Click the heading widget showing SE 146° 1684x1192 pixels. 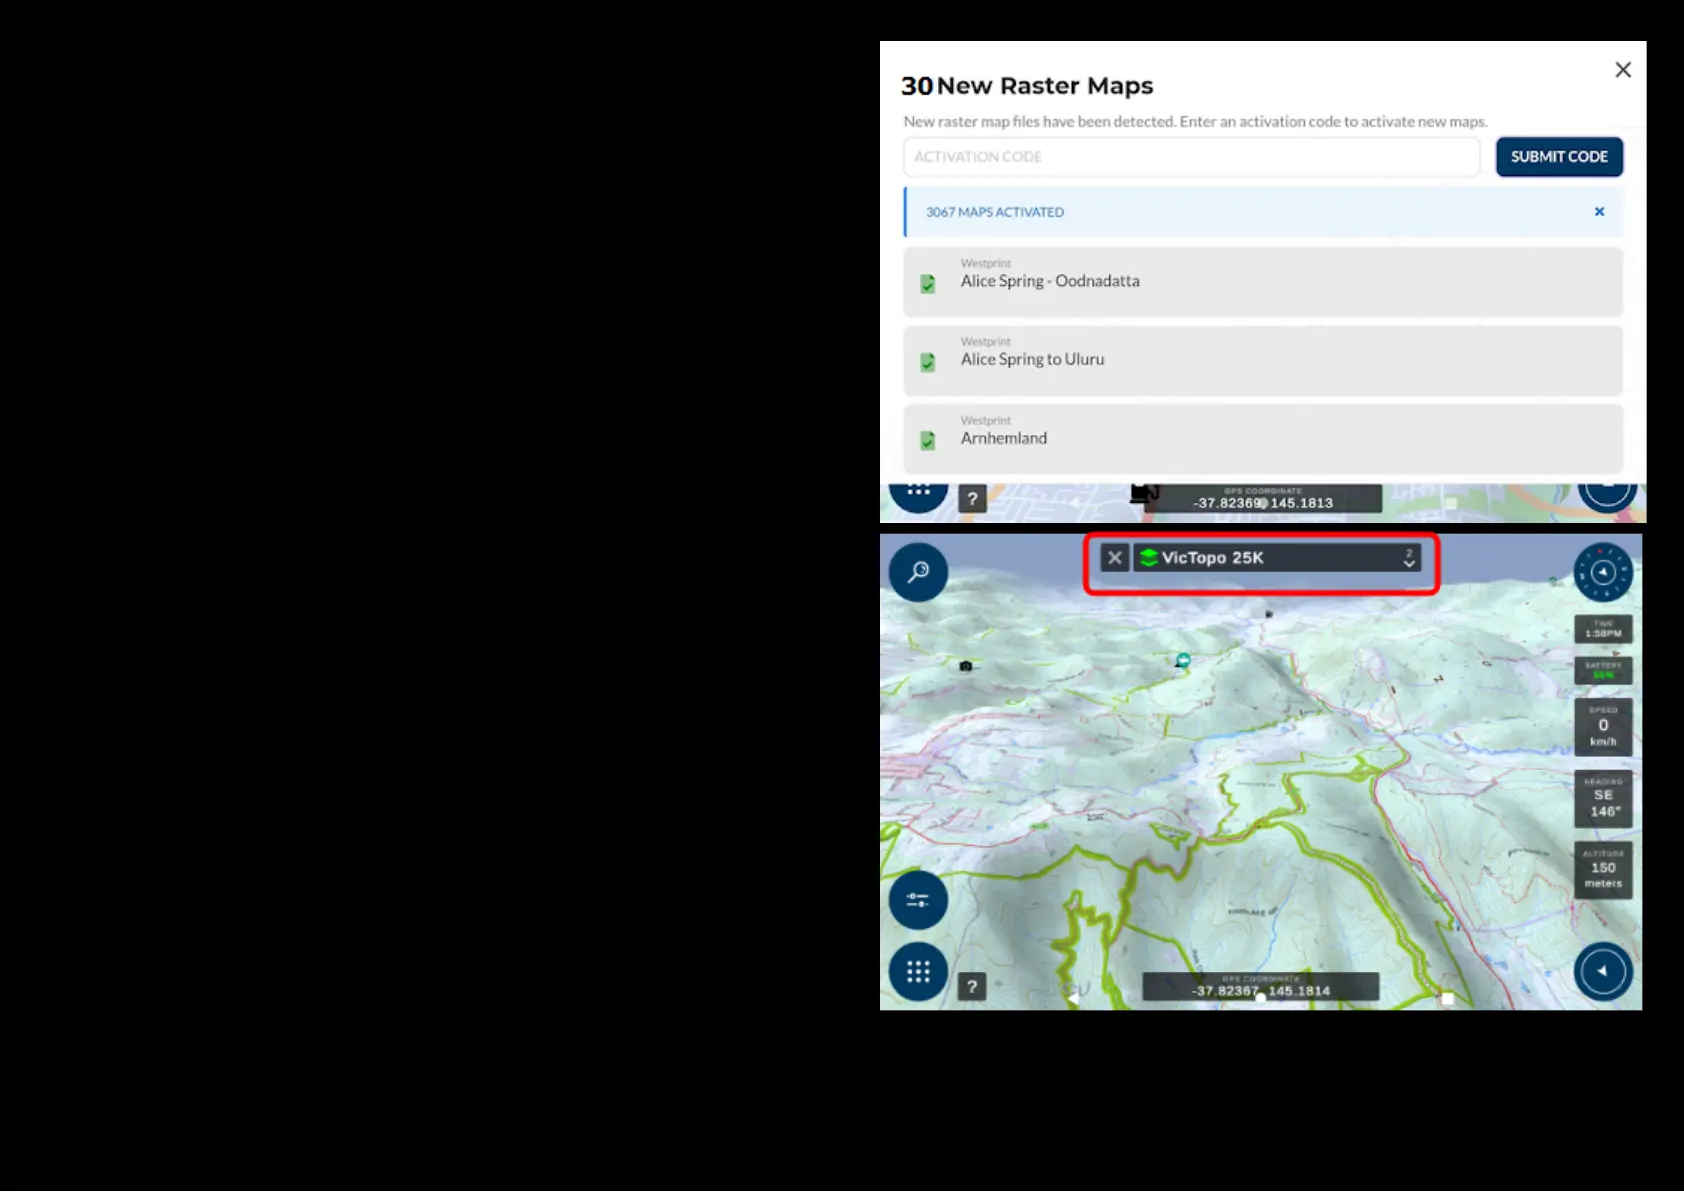click(x=1603, y=798)
